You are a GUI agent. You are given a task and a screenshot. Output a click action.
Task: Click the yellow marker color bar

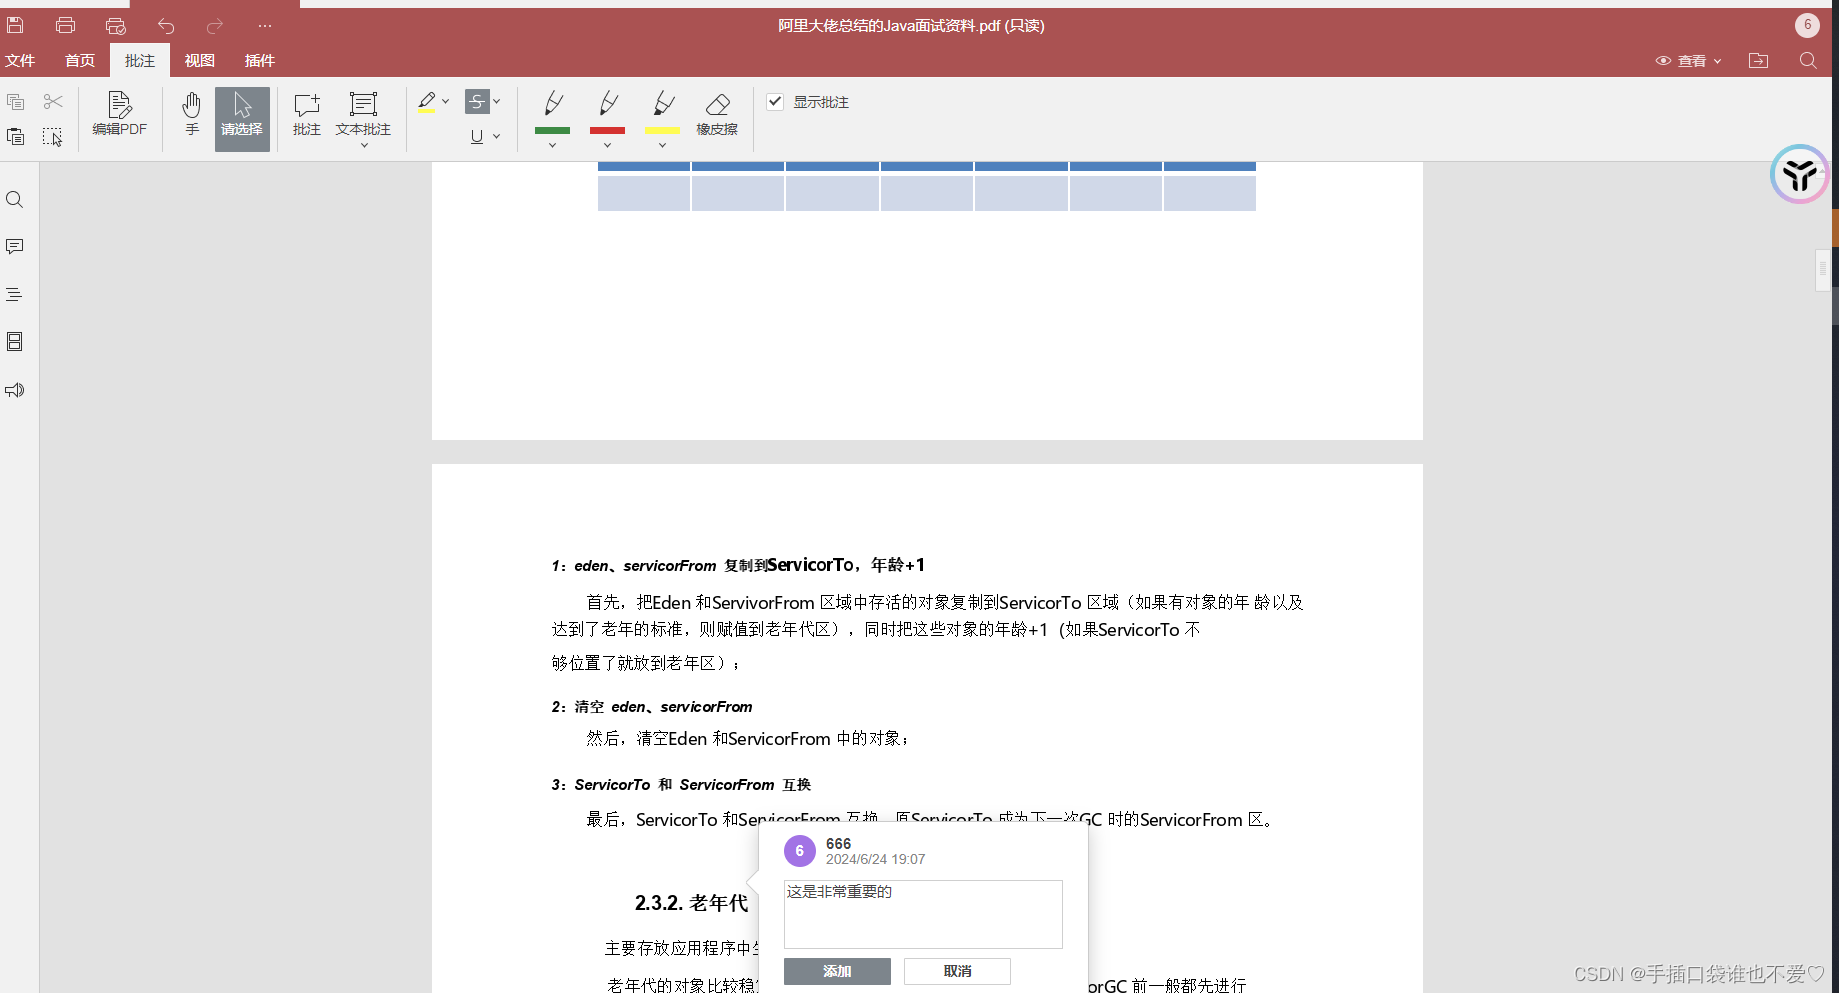[x=662, y=130]
